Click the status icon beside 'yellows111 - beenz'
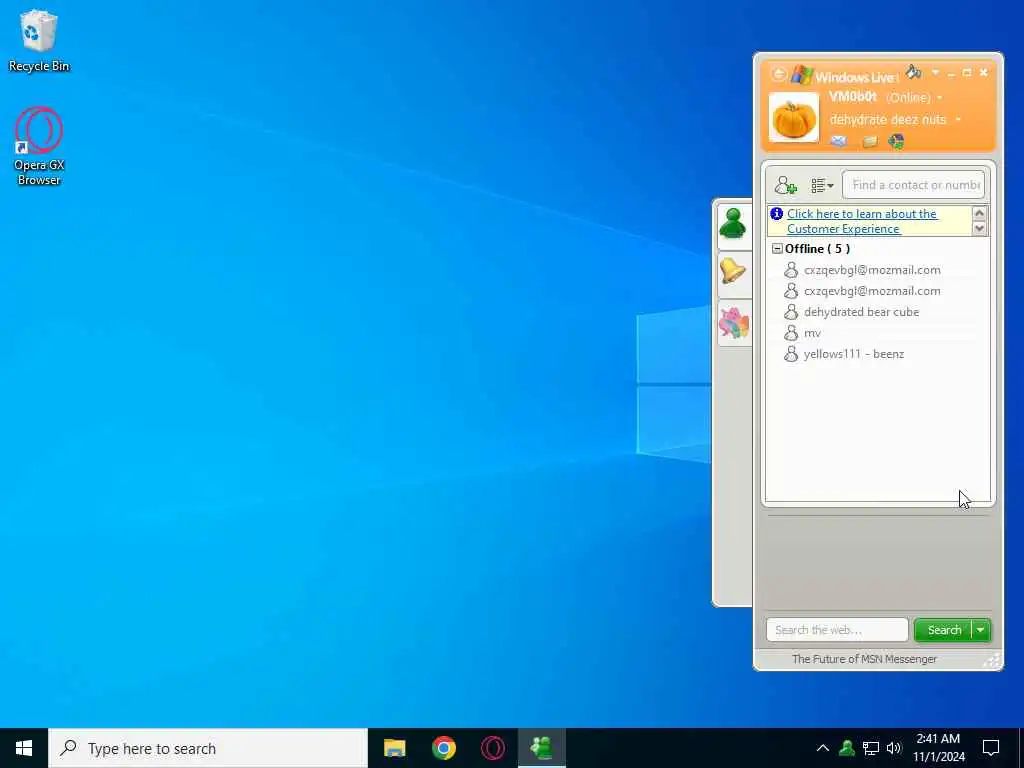 pyautogui.click(x=791, y=354)
